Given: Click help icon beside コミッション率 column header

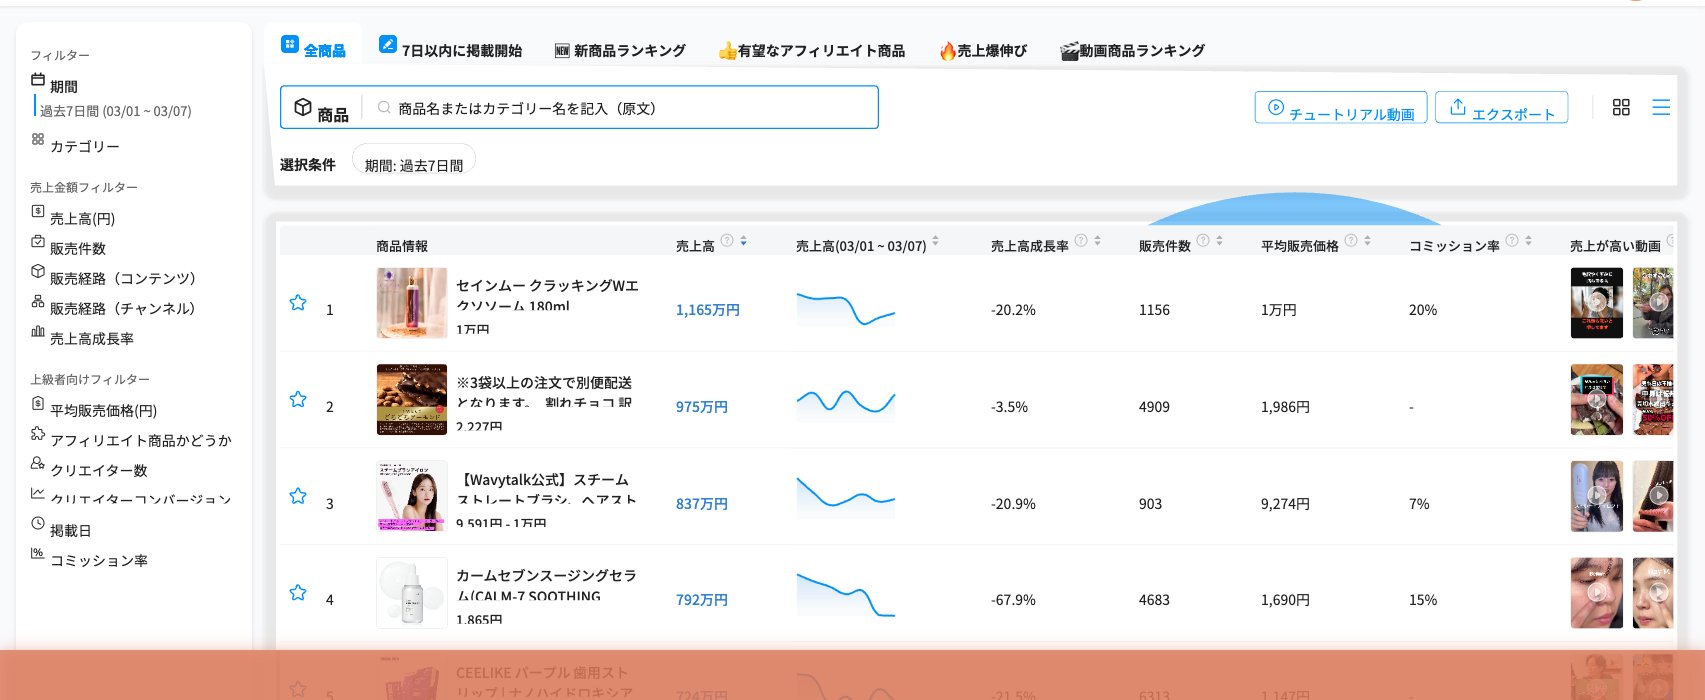Looking at the screenshot, I should (x=1512, y=240).
